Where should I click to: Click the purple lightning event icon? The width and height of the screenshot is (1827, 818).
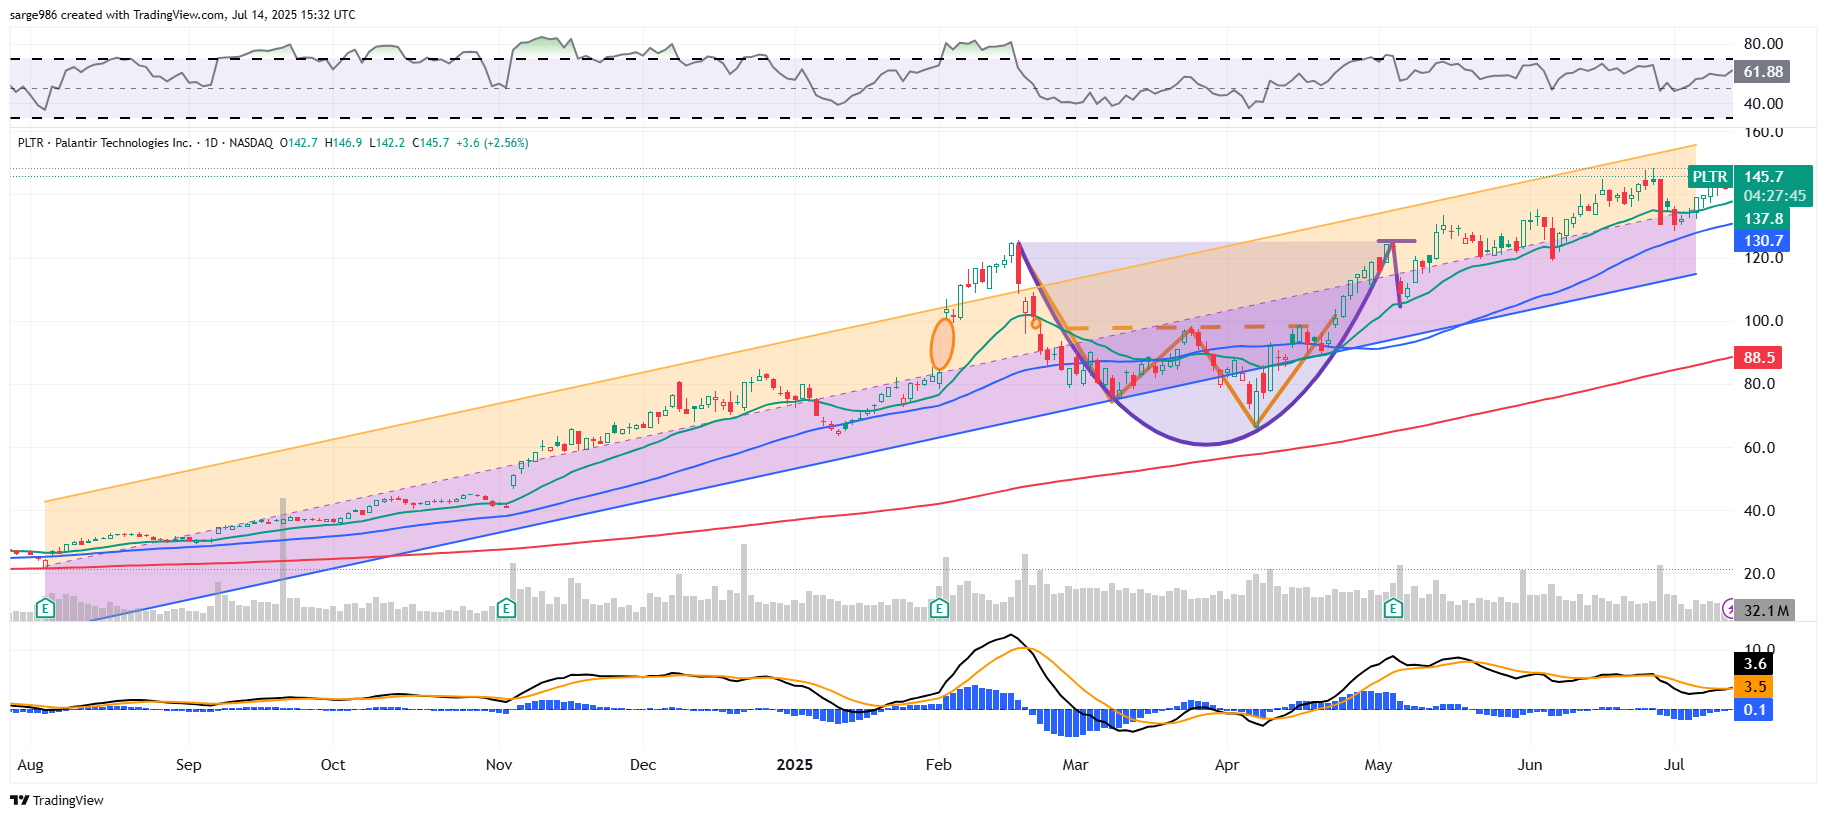click(x=1729, y=608)
